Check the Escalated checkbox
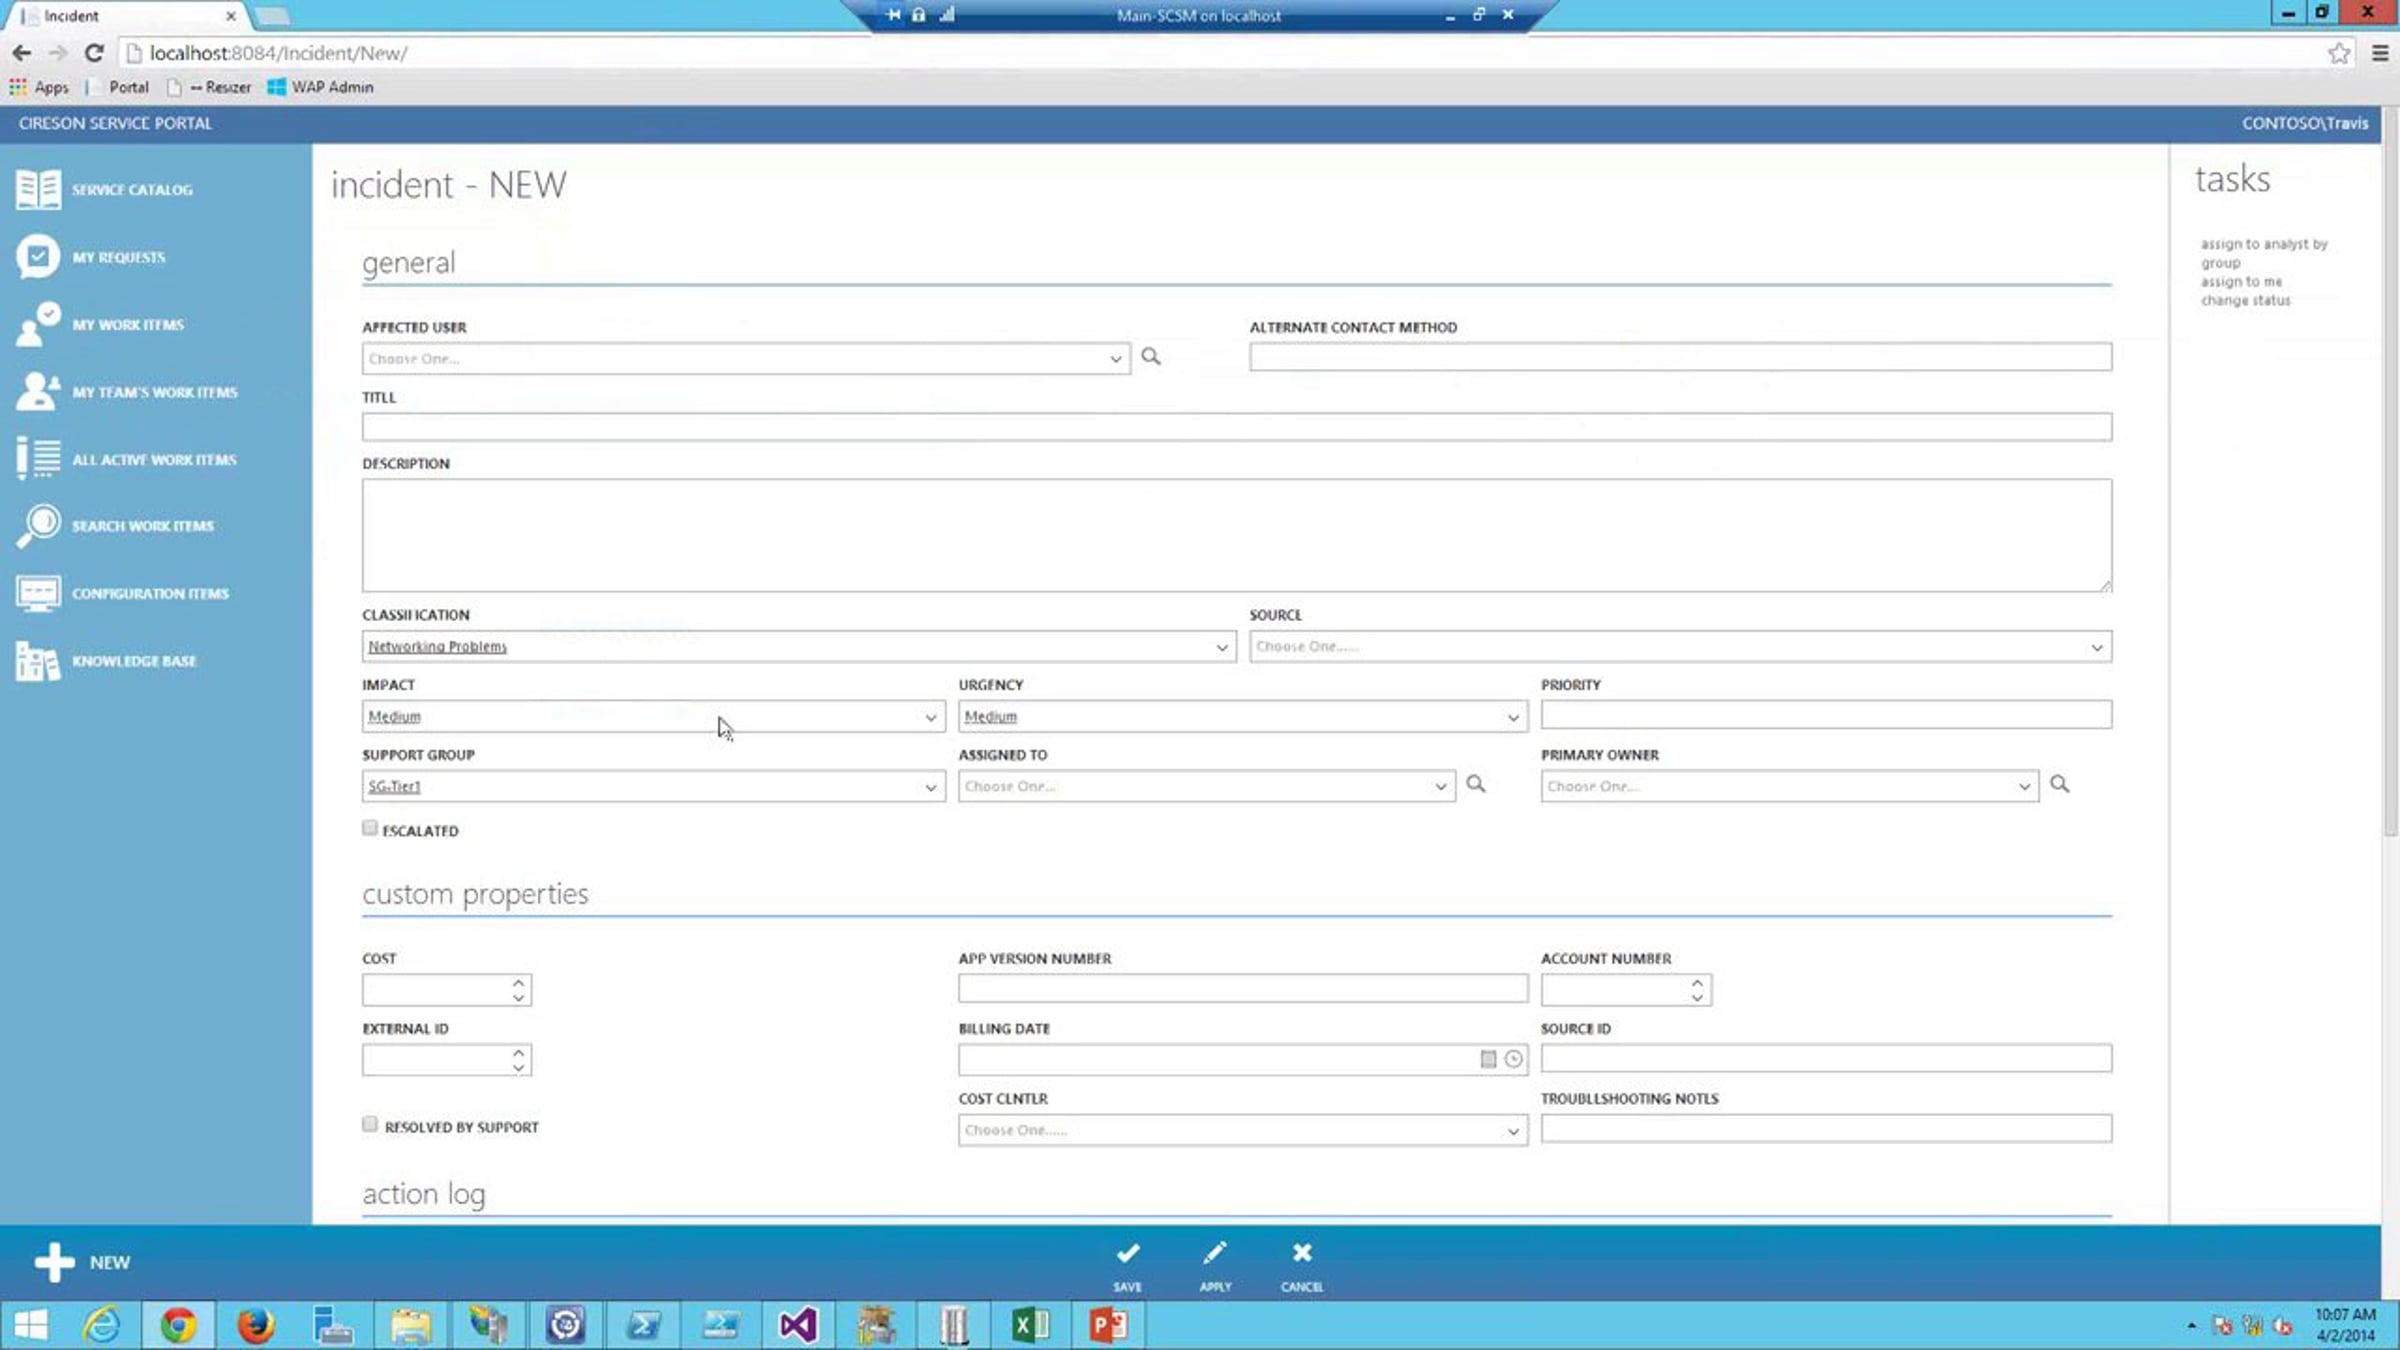 (x=370, y=828)
